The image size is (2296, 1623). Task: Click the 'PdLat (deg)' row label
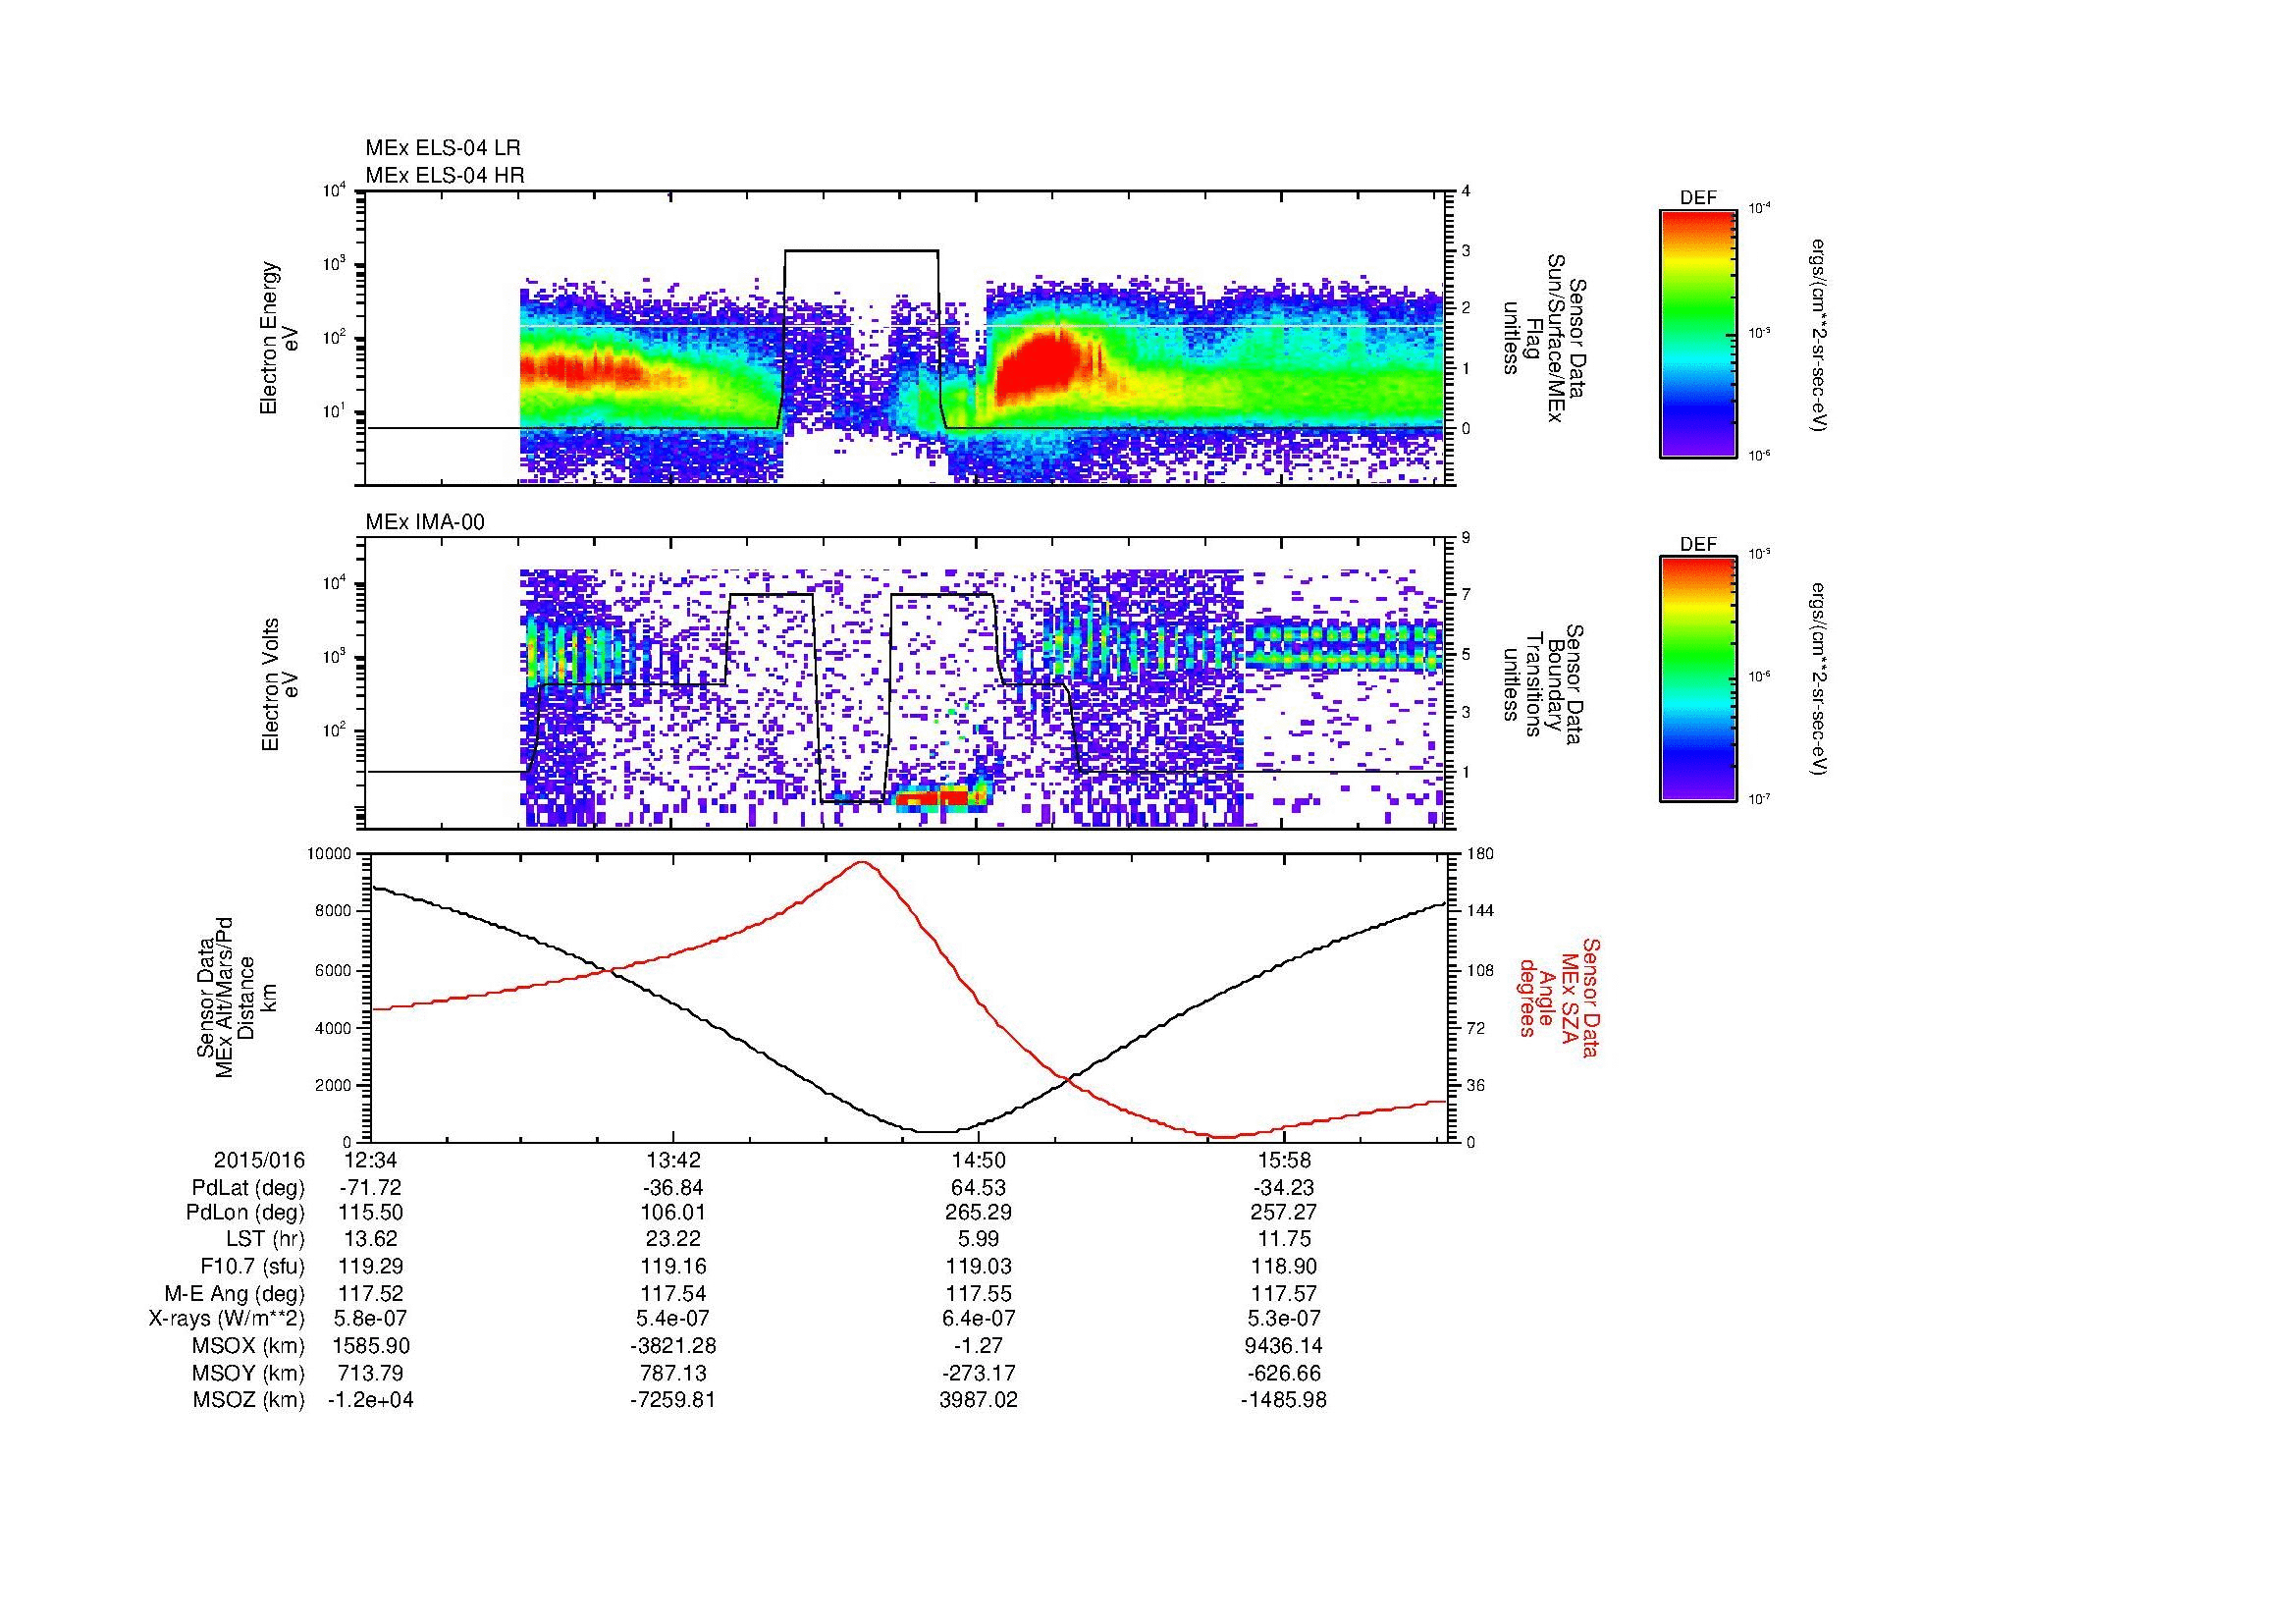(x=248, y=1188)
